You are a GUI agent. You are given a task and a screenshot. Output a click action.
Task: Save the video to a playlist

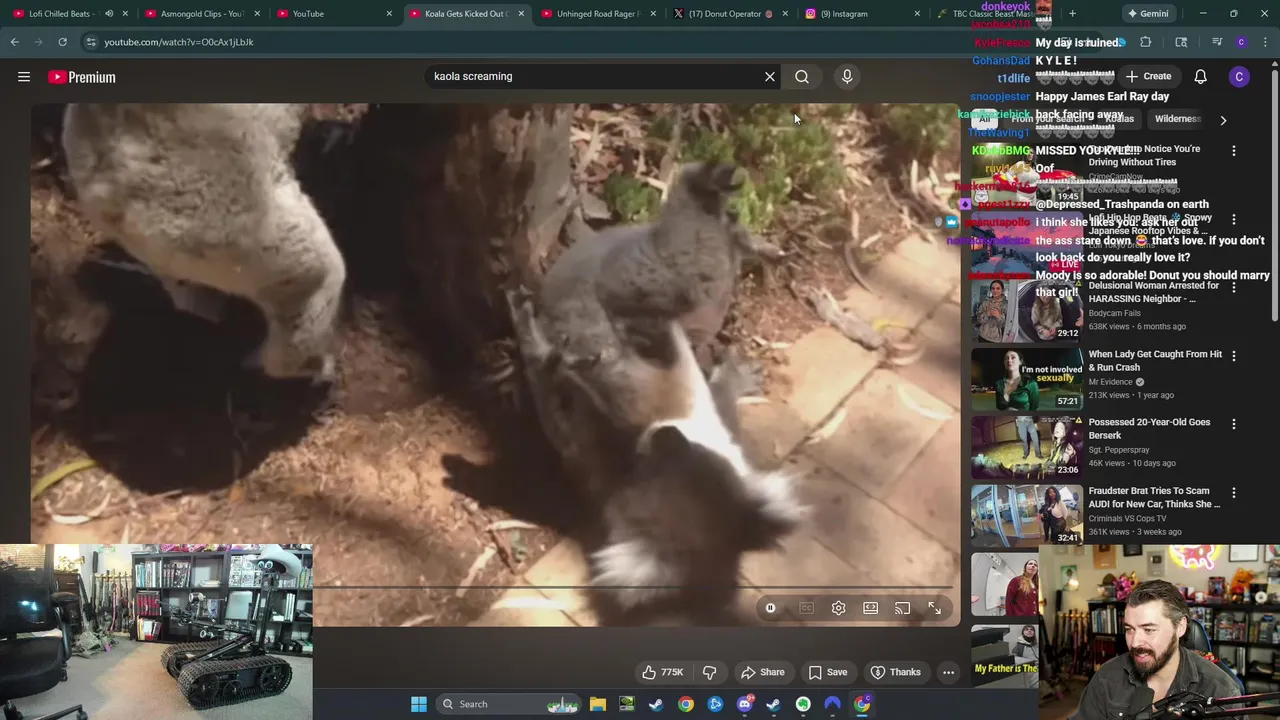click(827, 672)
